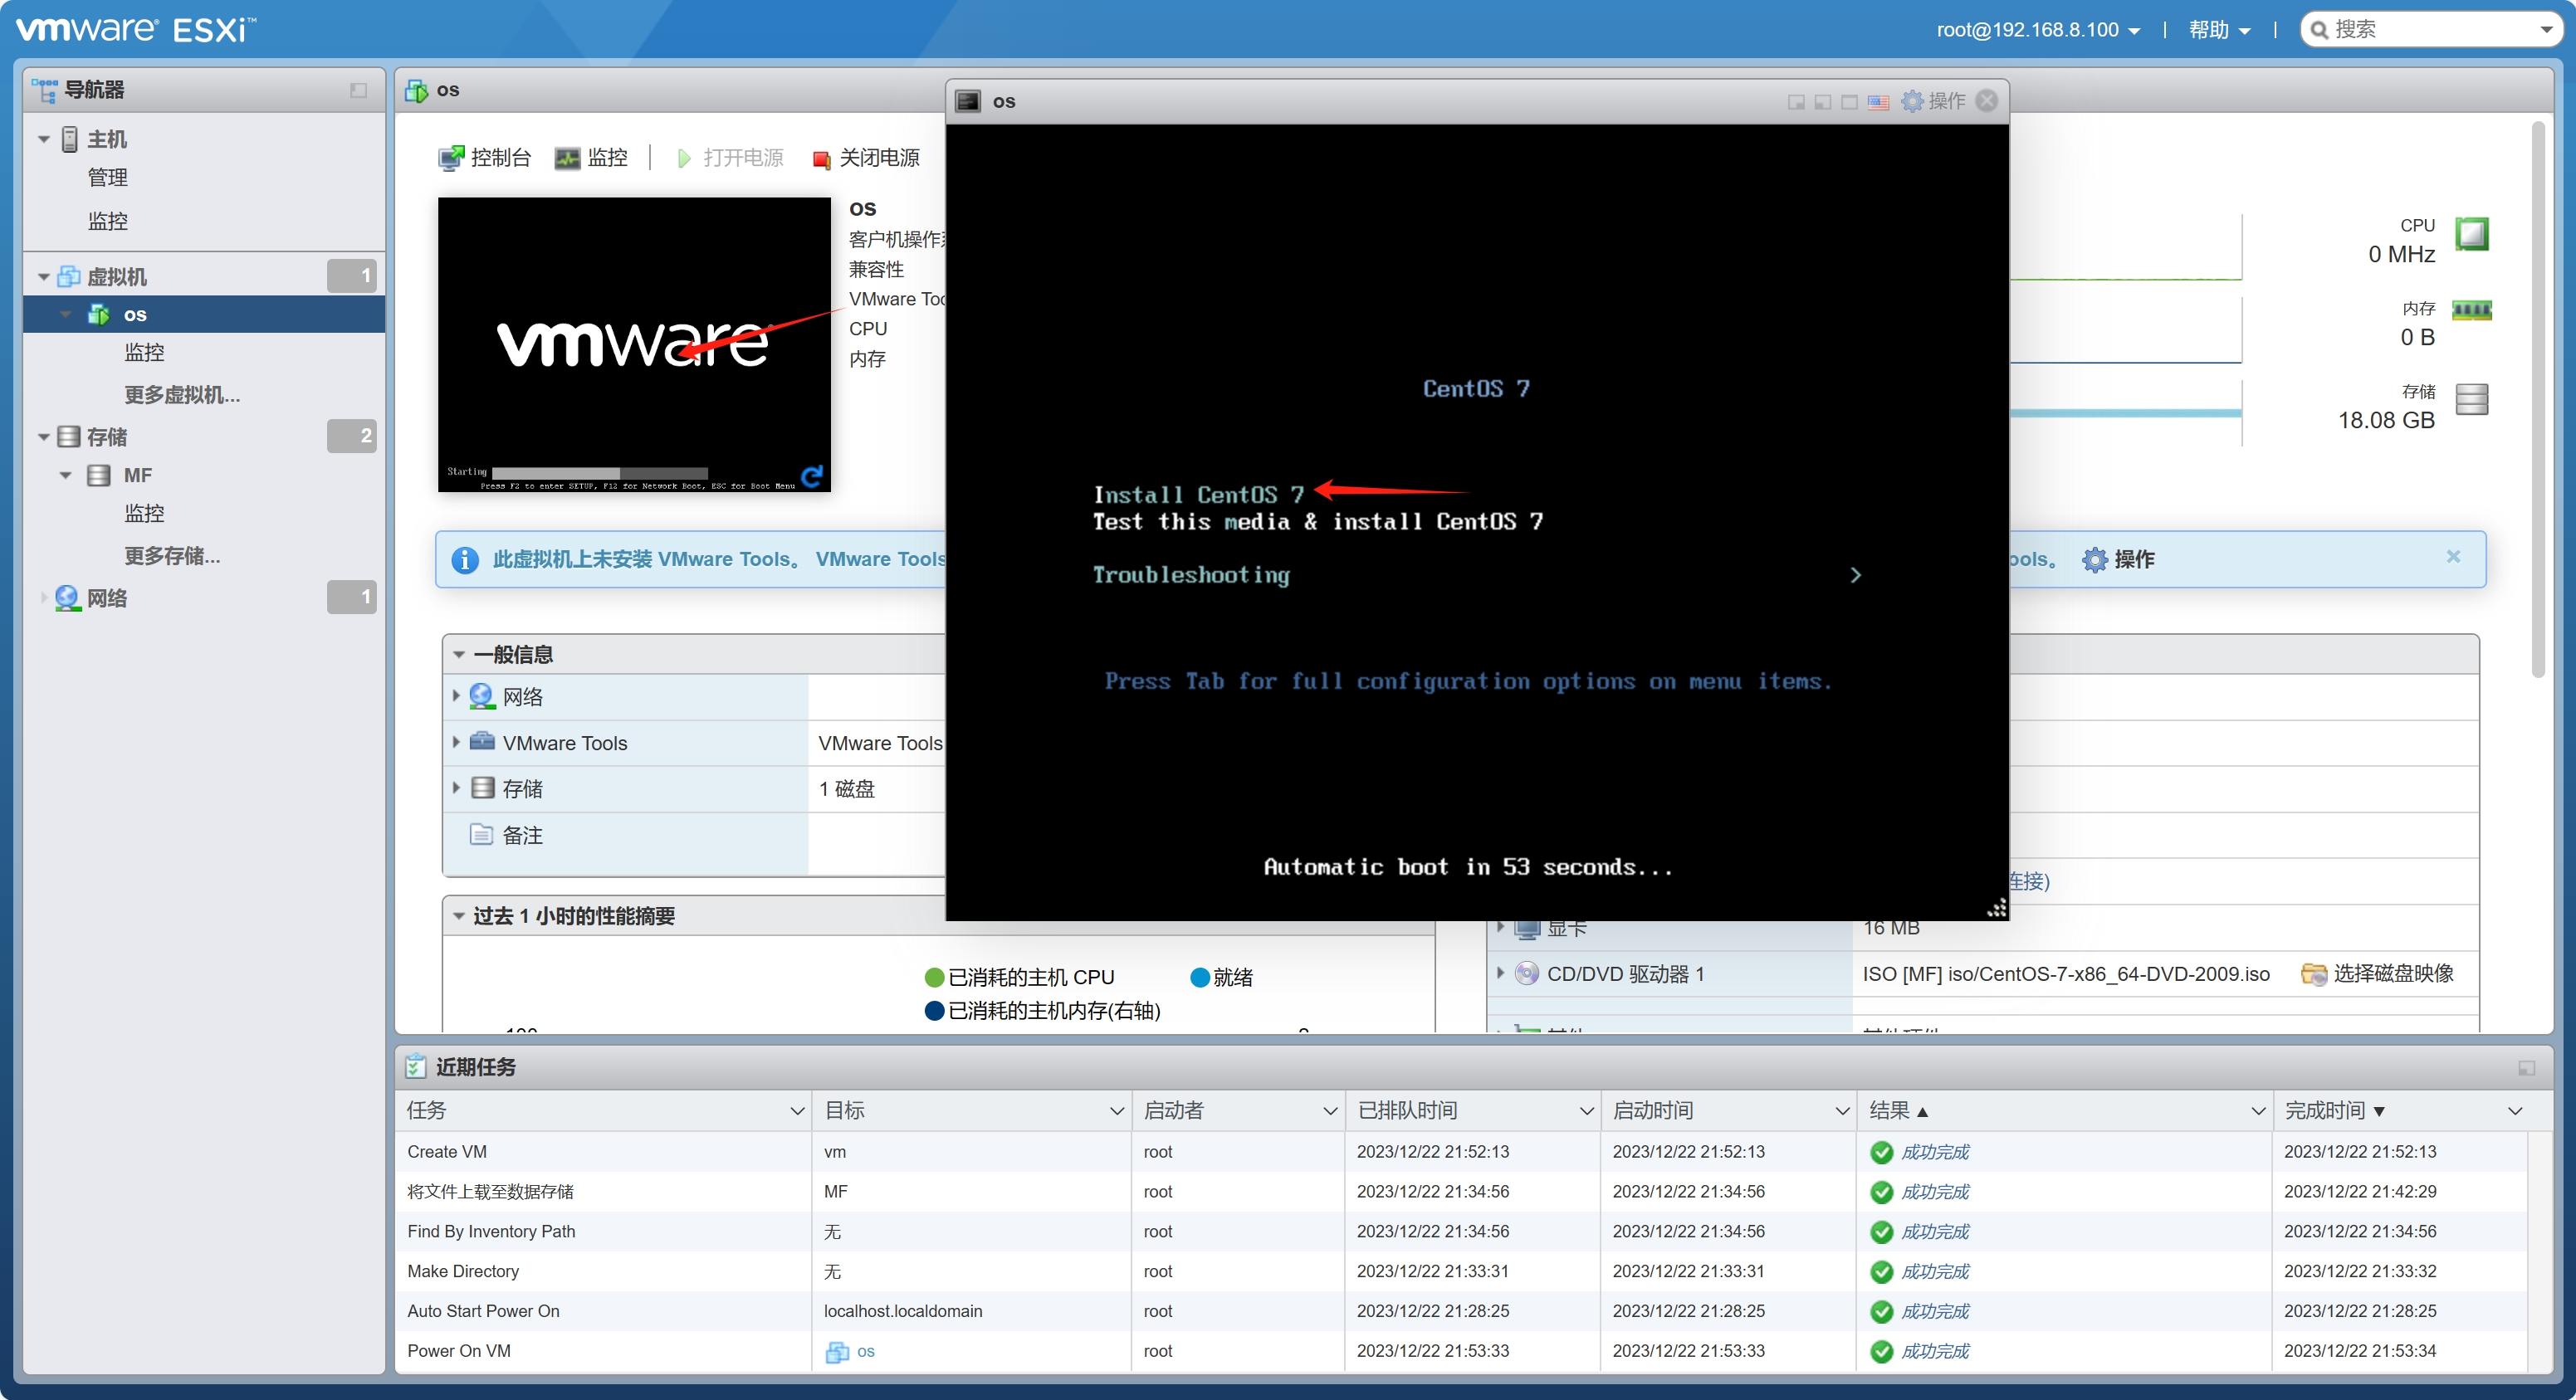Open 操作 gear menu in console window

(1934, 102)
